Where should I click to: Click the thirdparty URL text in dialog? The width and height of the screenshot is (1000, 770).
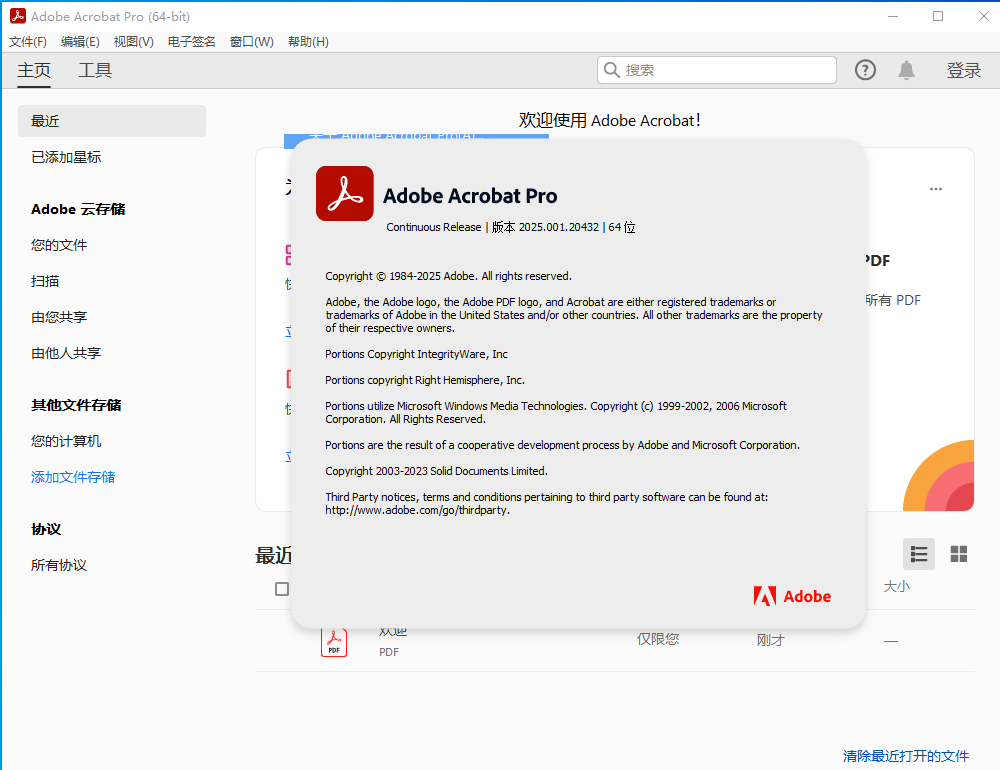pos(418,510)
